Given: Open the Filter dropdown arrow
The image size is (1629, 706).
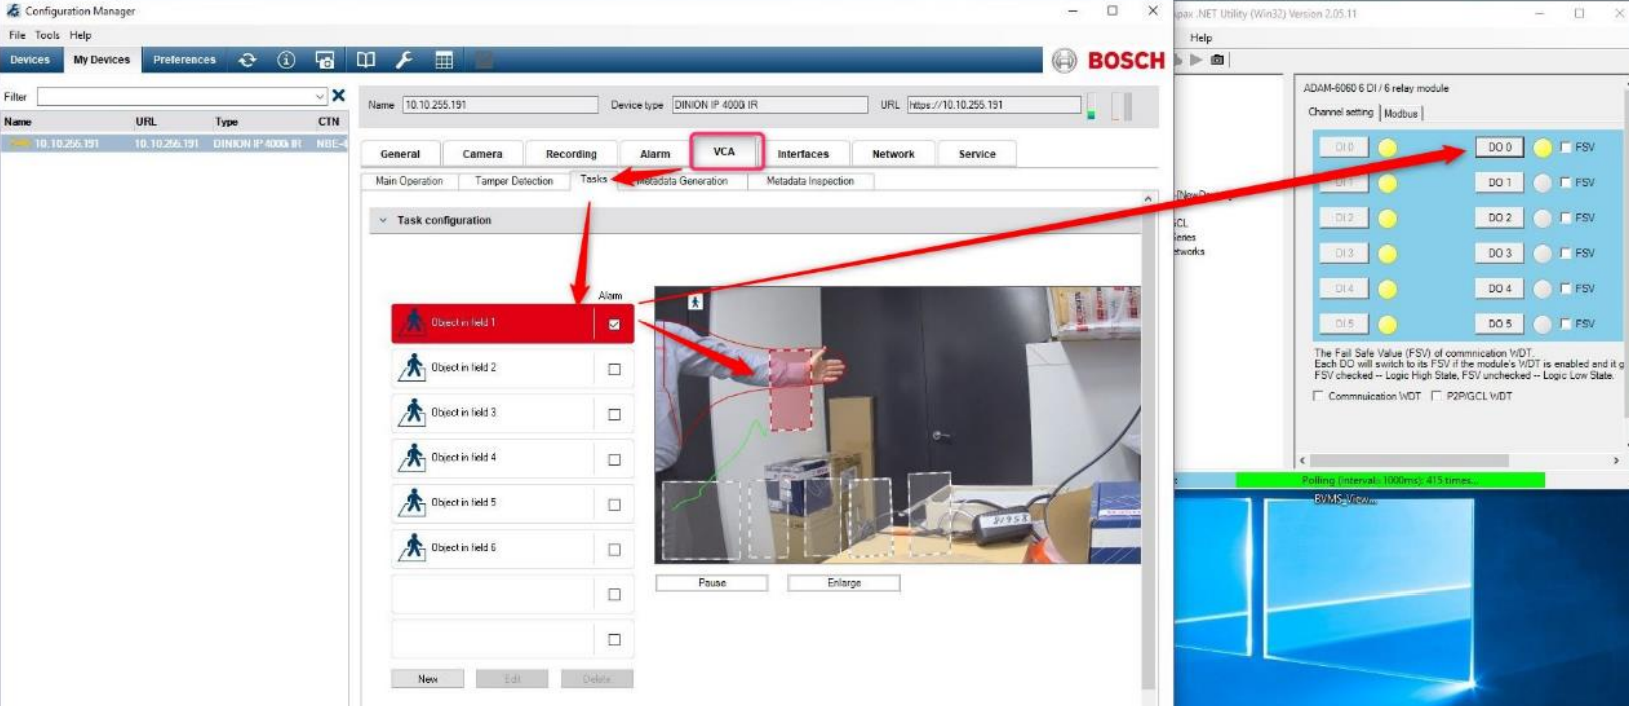Looking at the screenshot, I should coord(320,97).
